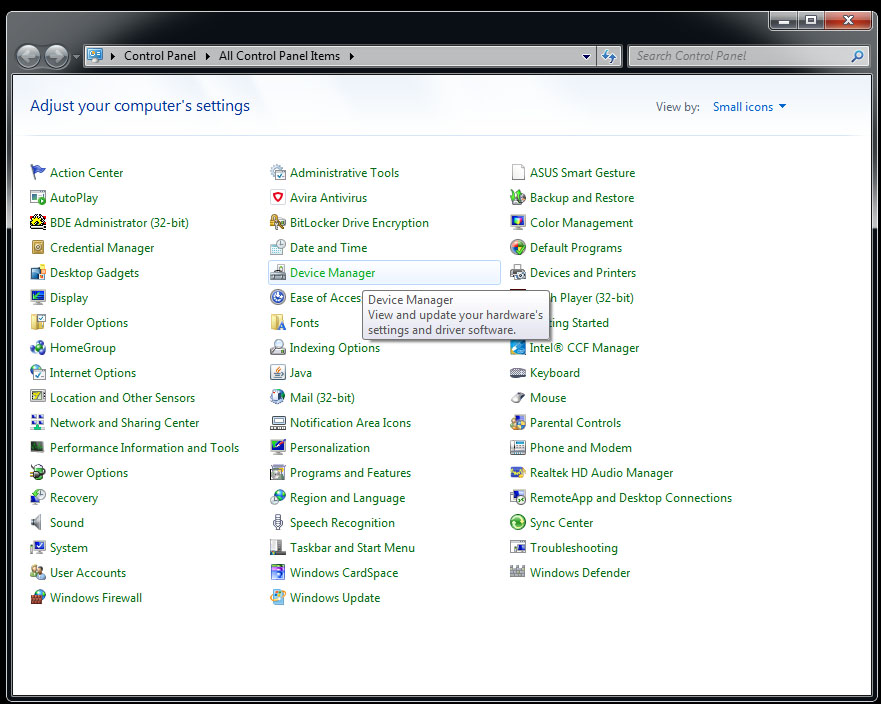
Task: Open the Indexing Options link
Action: pos(335,348)
